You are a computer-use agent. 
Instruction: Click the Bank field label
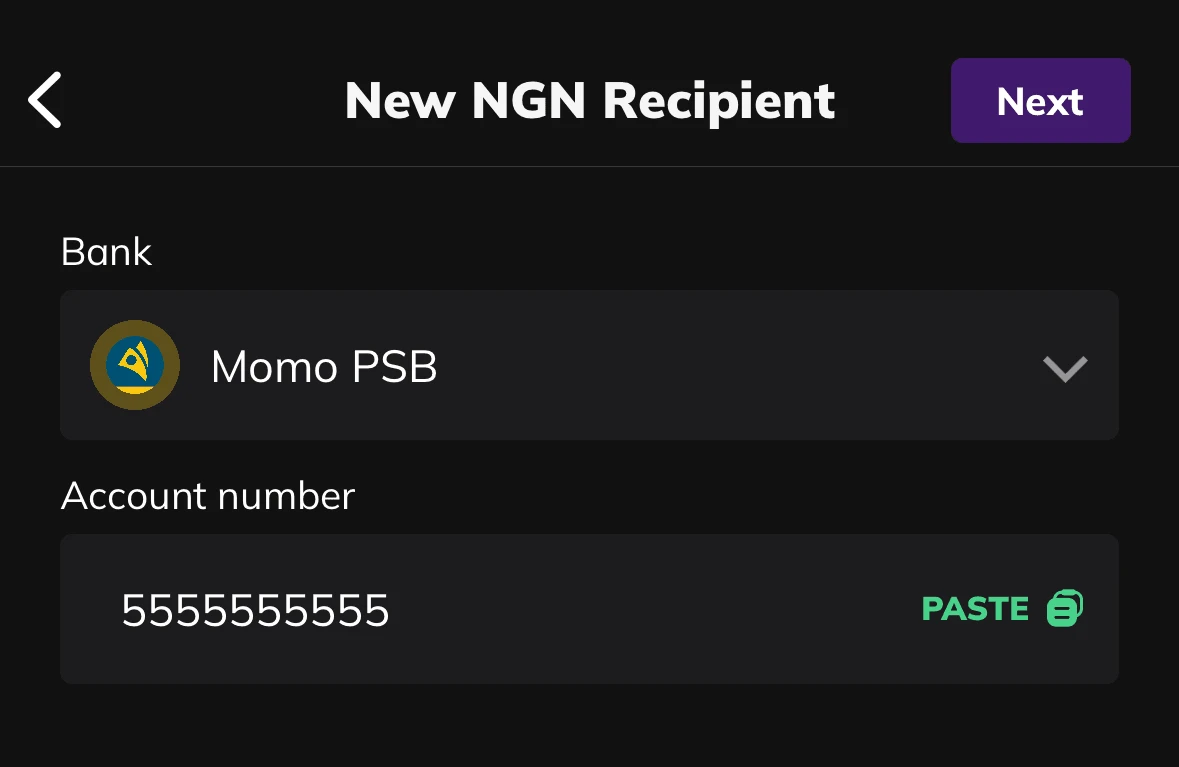coord(106,252)
